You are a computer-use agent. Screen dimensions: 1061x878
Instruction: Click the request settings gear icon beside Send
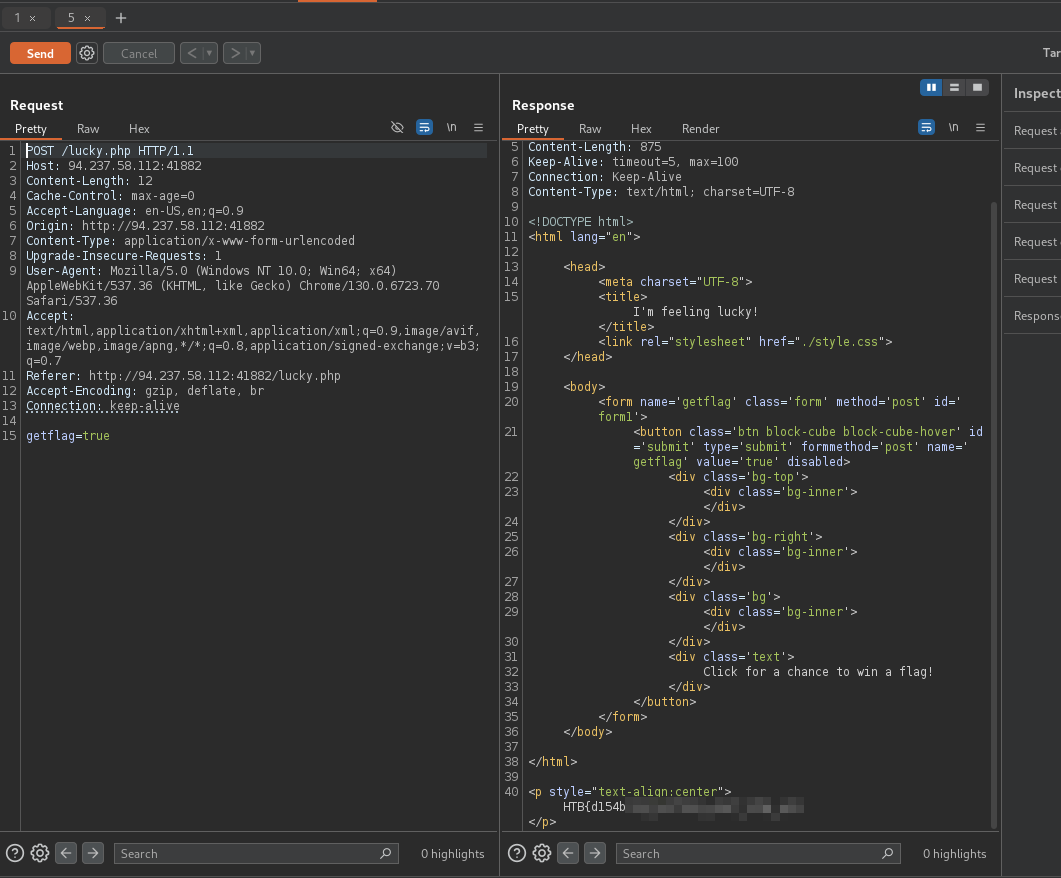tap(87, 53)
